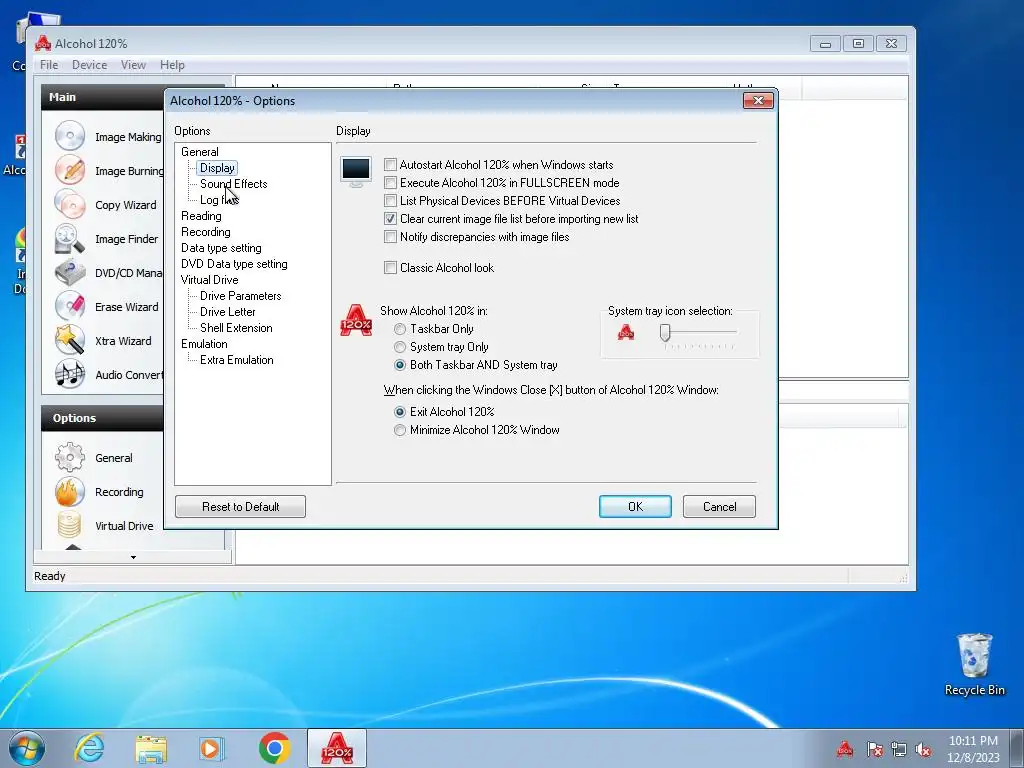The height and width of the screenshot is (768, 1024).
Task: Select Drive Letter tree entry
Action: pos(227,312)
